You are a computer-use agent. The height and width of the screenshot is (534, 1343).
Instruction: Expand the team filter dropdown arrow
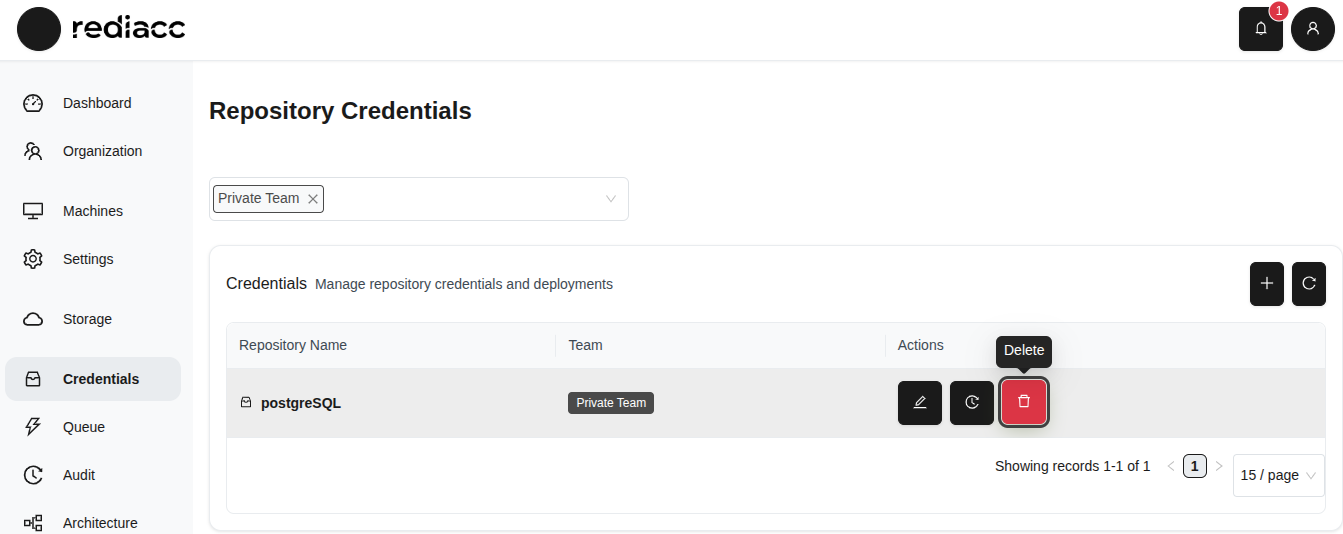tap(610, 199)
